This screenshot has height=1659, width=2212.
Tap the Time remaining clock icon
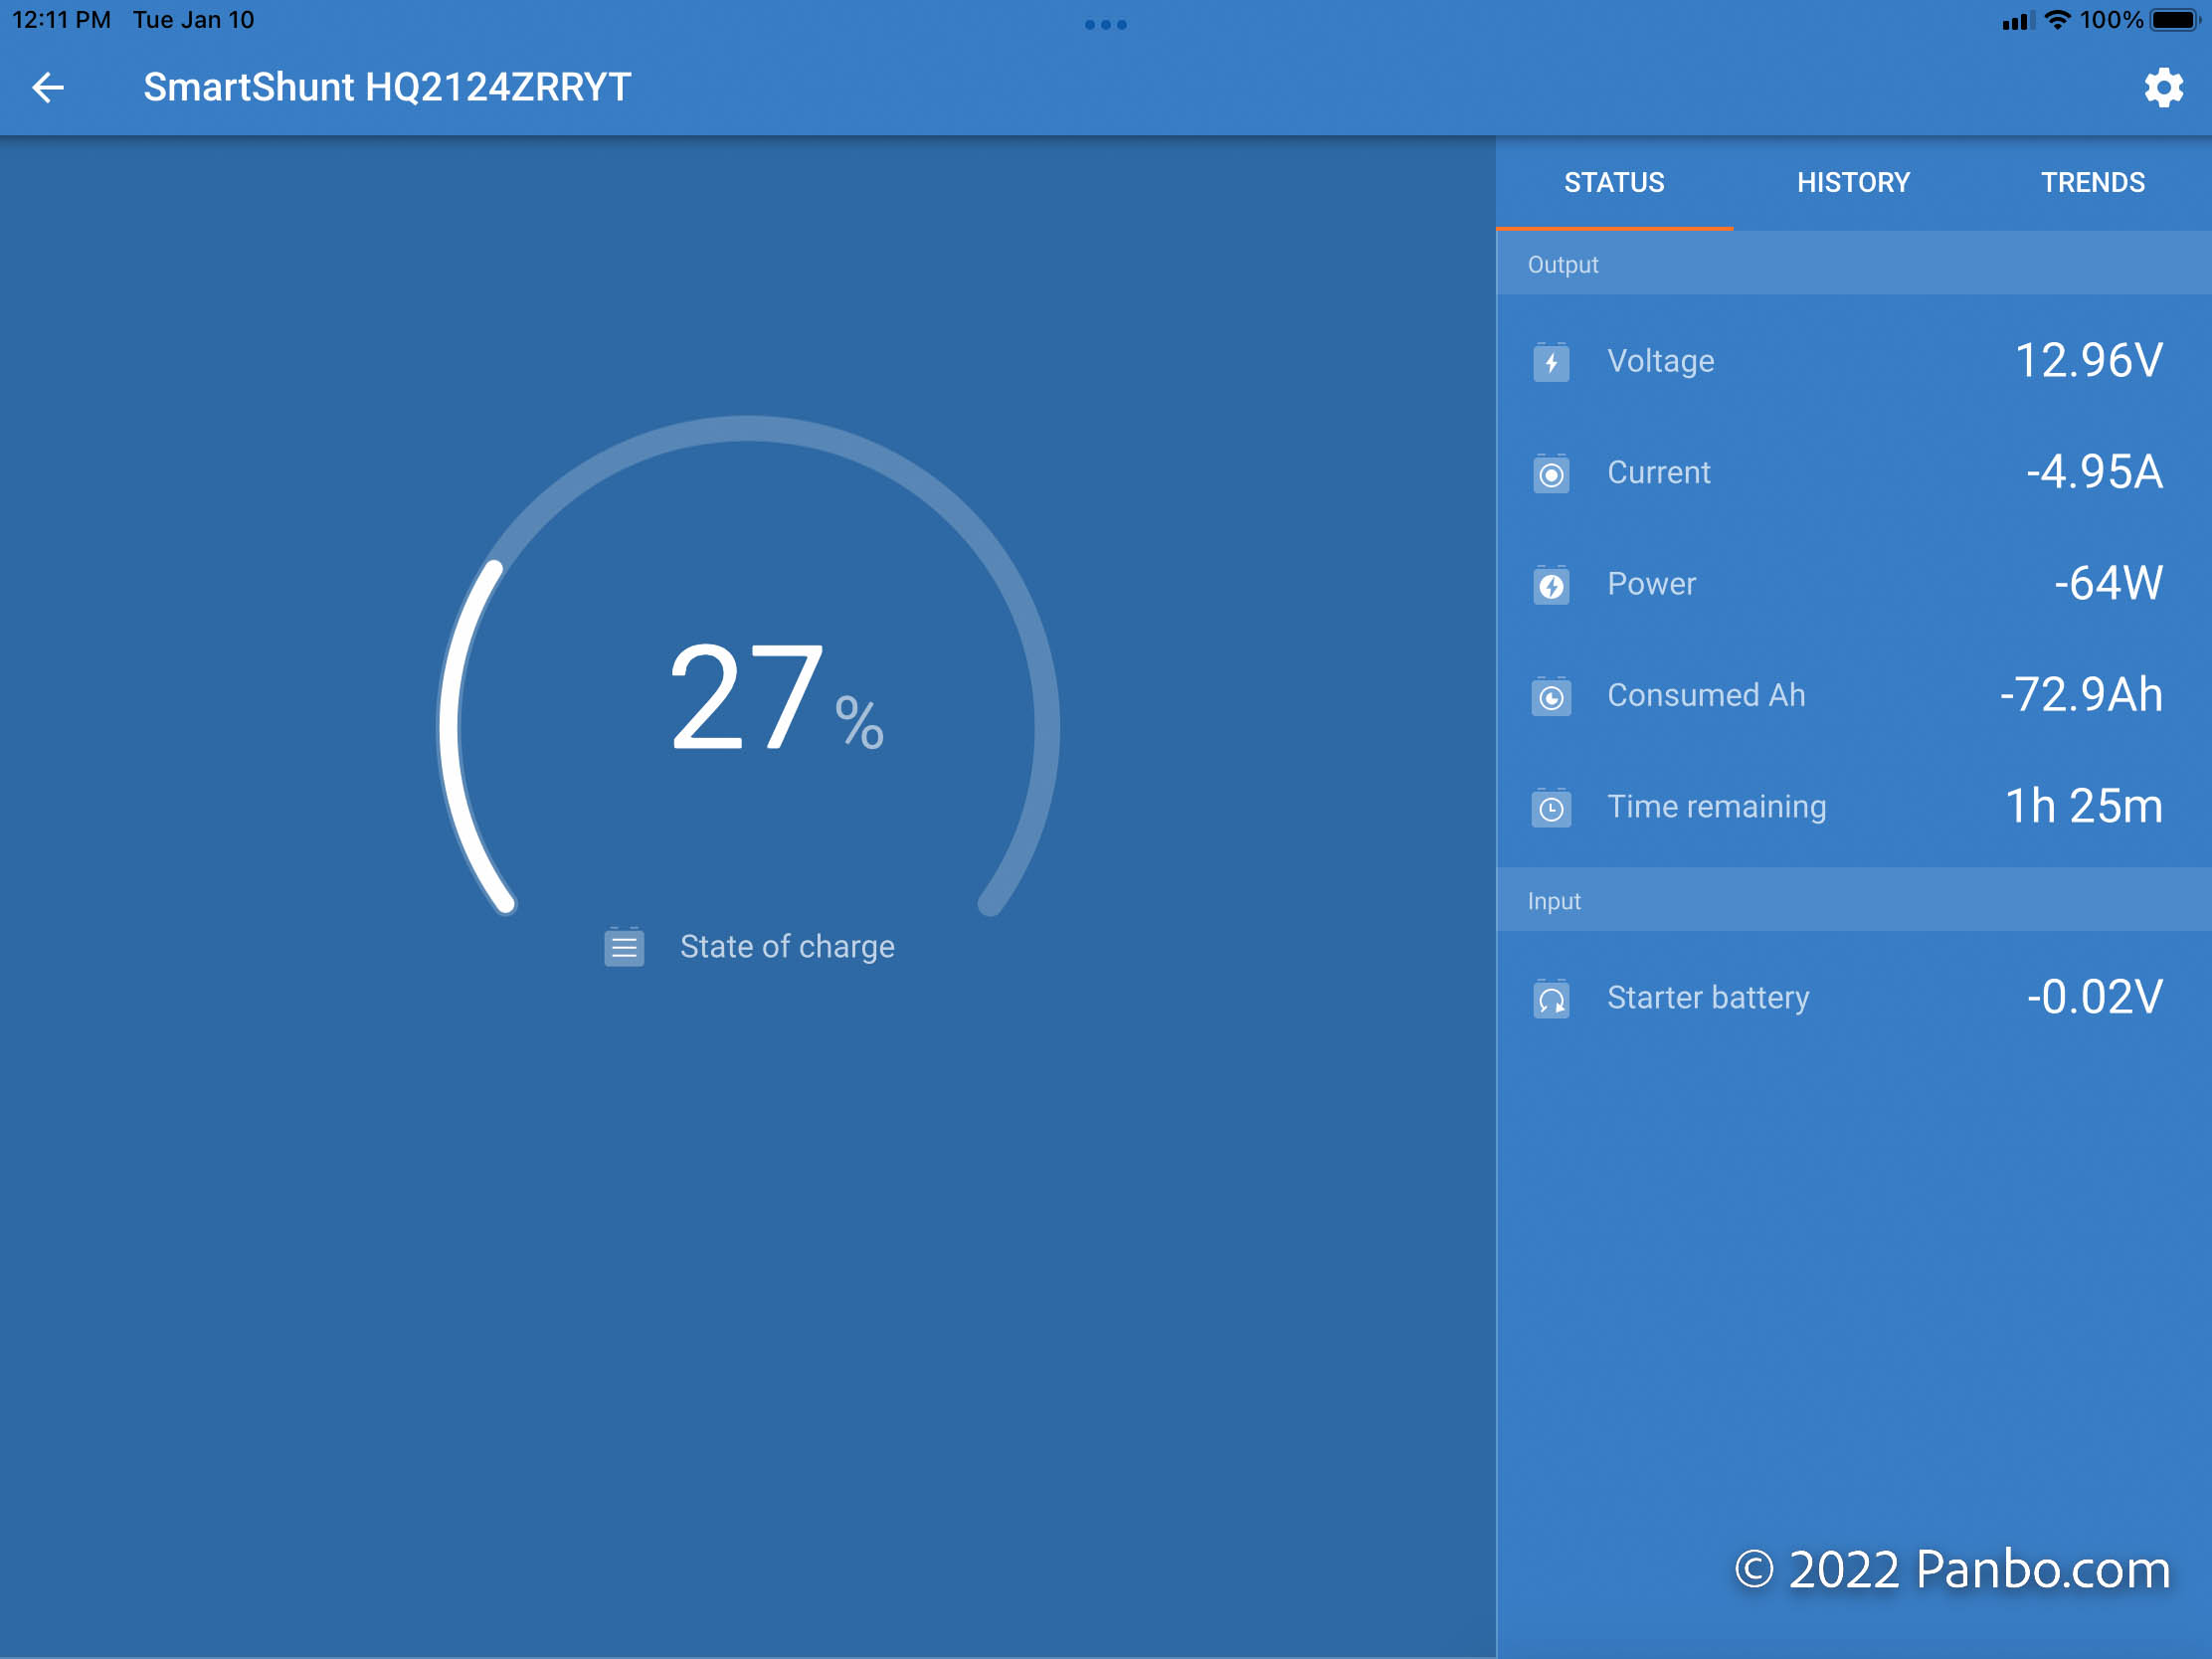click(1551, 808)
